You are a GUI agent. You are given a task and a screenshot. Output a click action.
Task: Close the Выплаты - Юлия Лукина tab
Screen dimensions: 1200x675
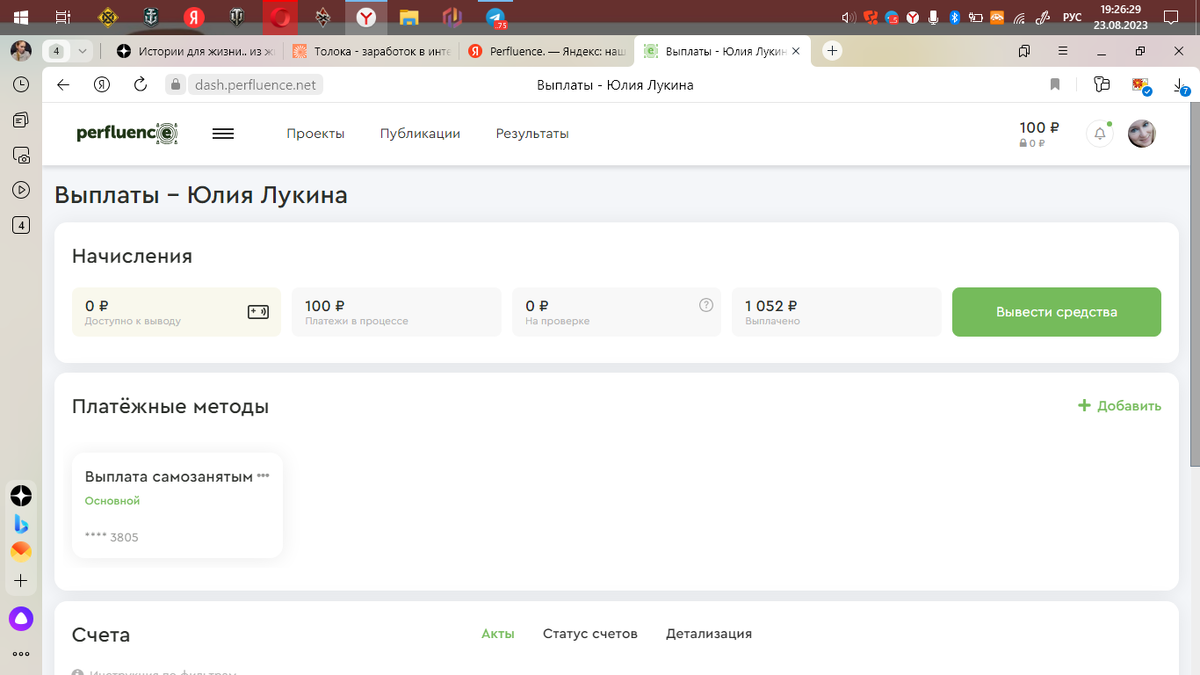(x=796, y=51)
